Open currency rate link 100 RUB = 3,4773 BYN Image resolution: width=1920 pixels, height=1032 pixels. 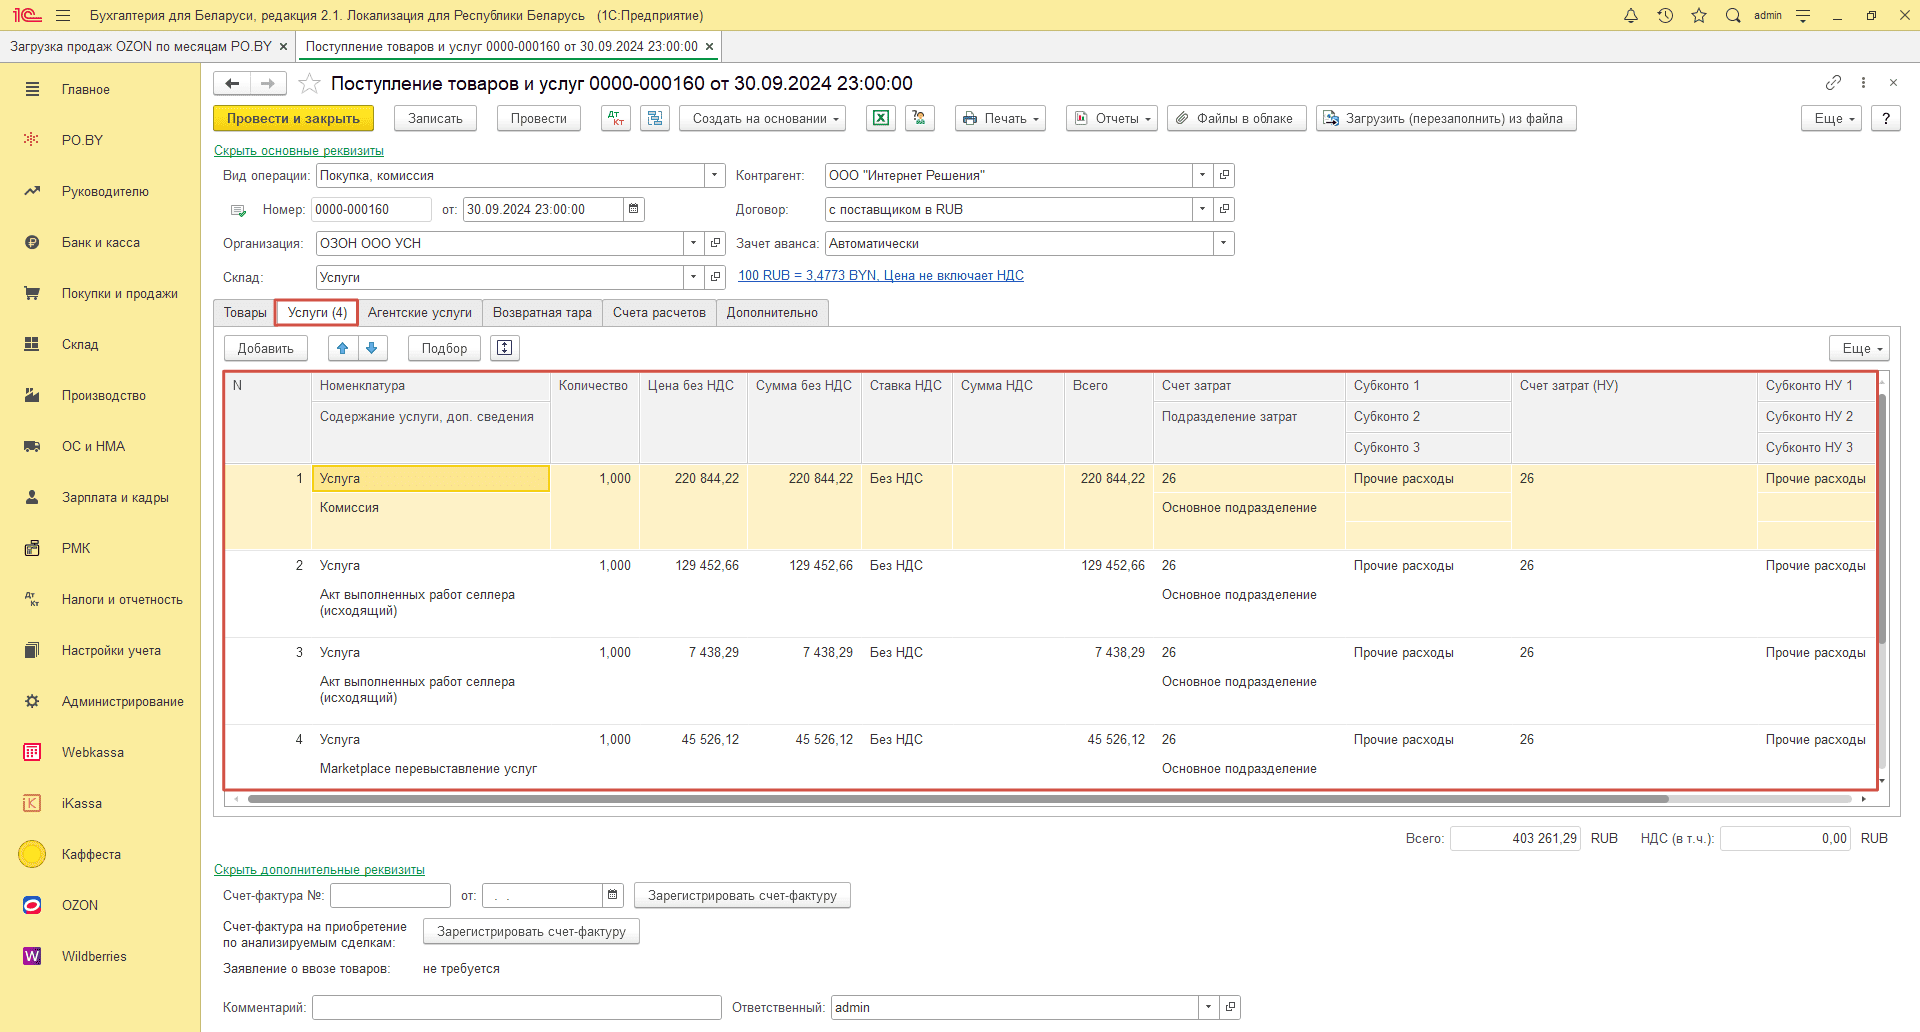tap(881, 275)
